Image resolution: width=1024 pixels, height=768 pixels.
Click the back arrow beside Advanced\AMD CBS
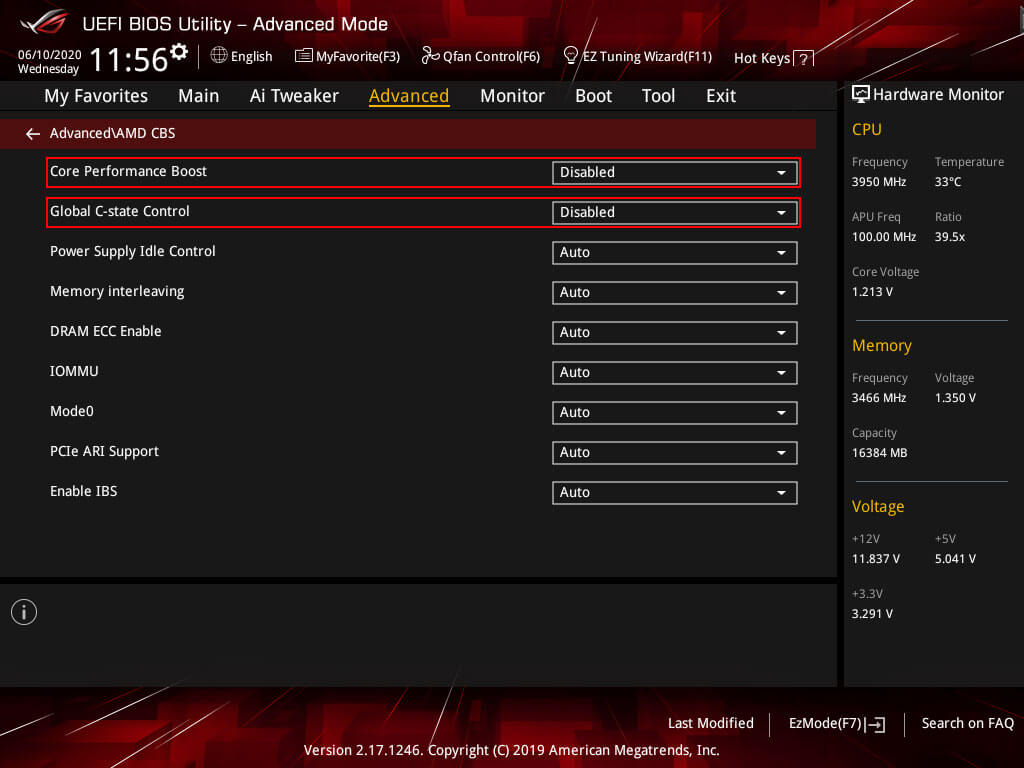tap(33, 134)
